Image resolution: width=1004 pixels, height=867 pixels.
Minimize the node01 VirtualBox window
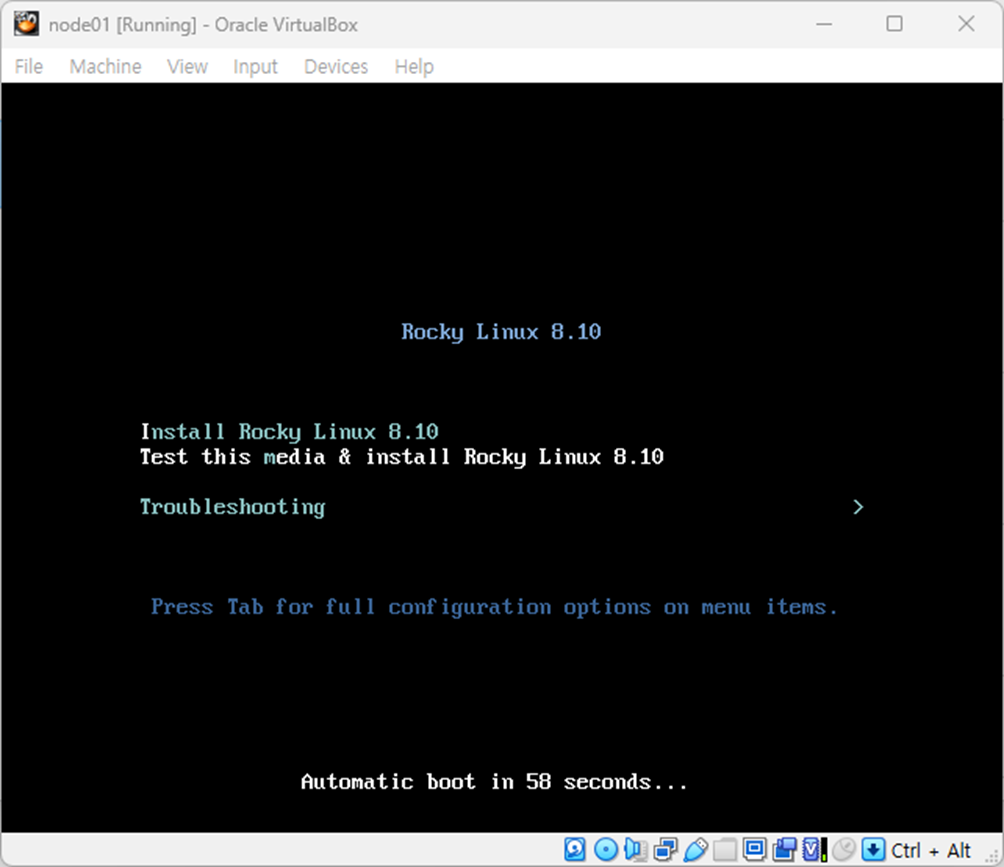click(824, 24)
